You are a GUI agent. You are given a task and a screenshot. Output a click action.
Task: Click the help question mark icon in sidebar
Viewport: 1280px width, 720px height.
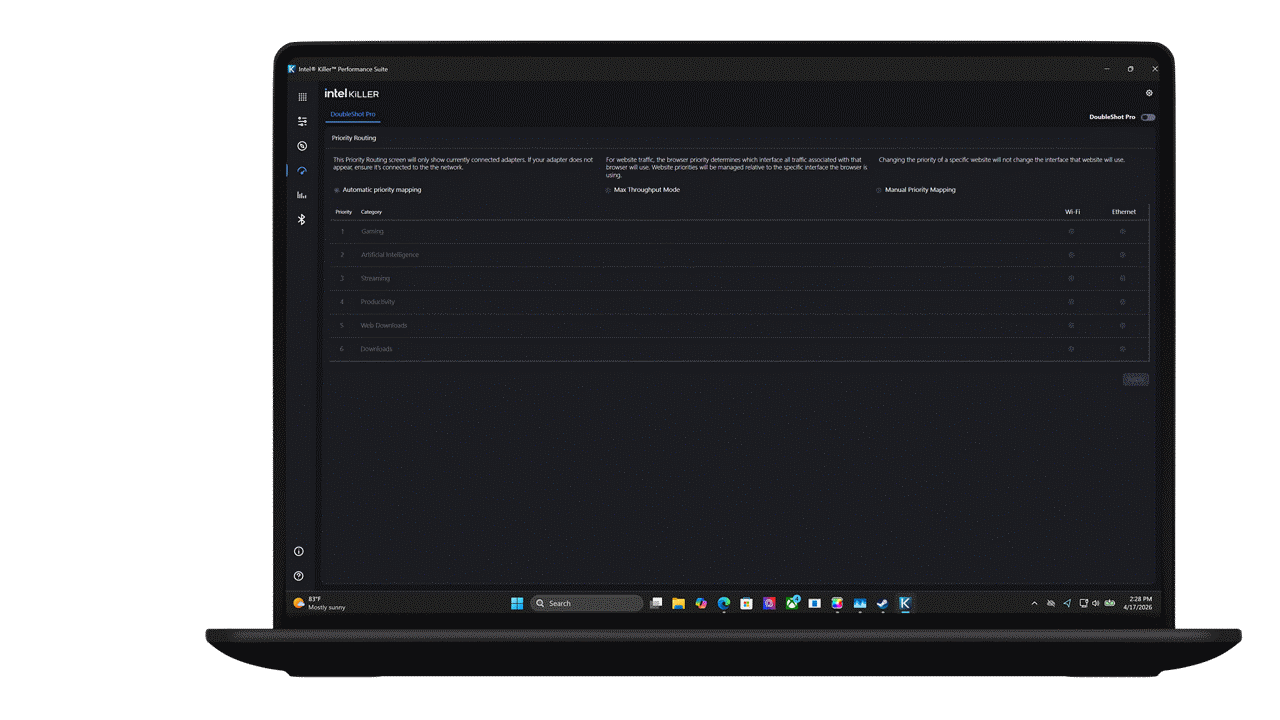[299, 576]
